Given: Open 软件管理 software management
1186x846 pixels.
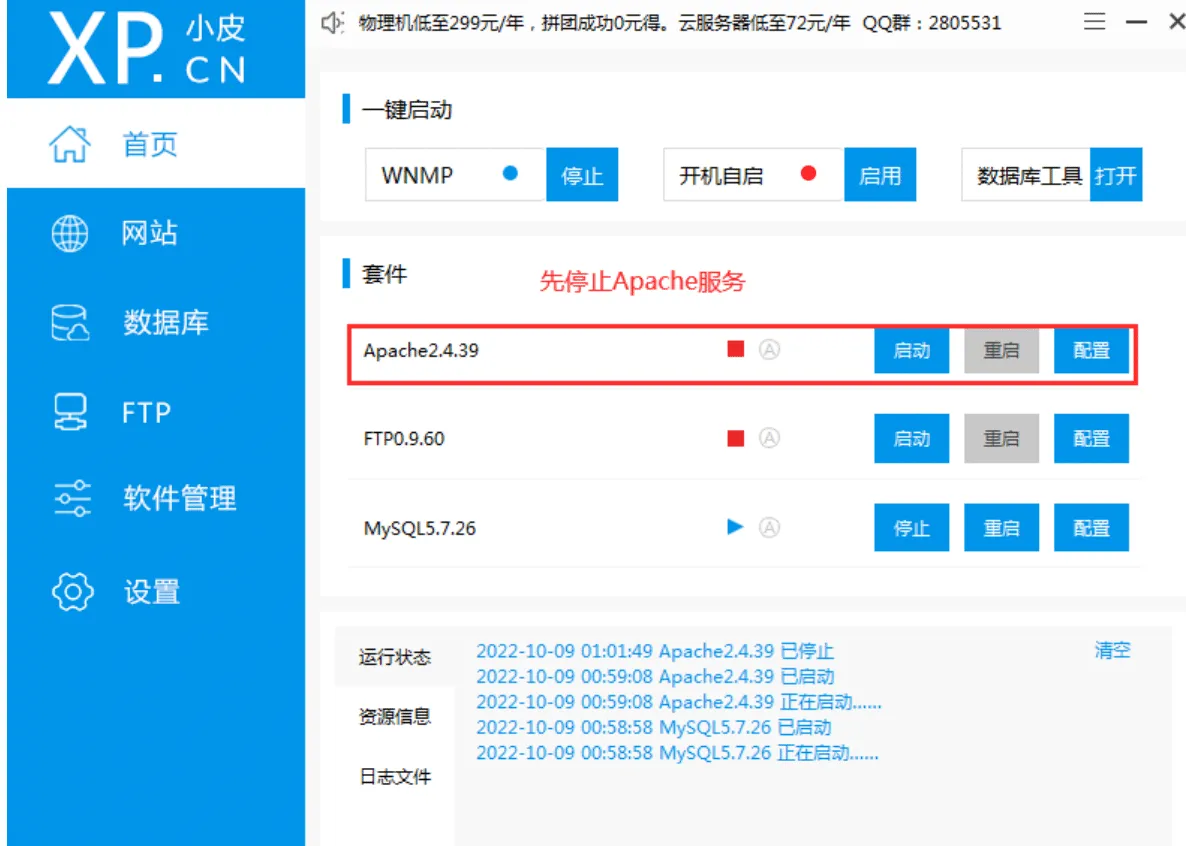Looking at the screenshot, I should 156,499.
